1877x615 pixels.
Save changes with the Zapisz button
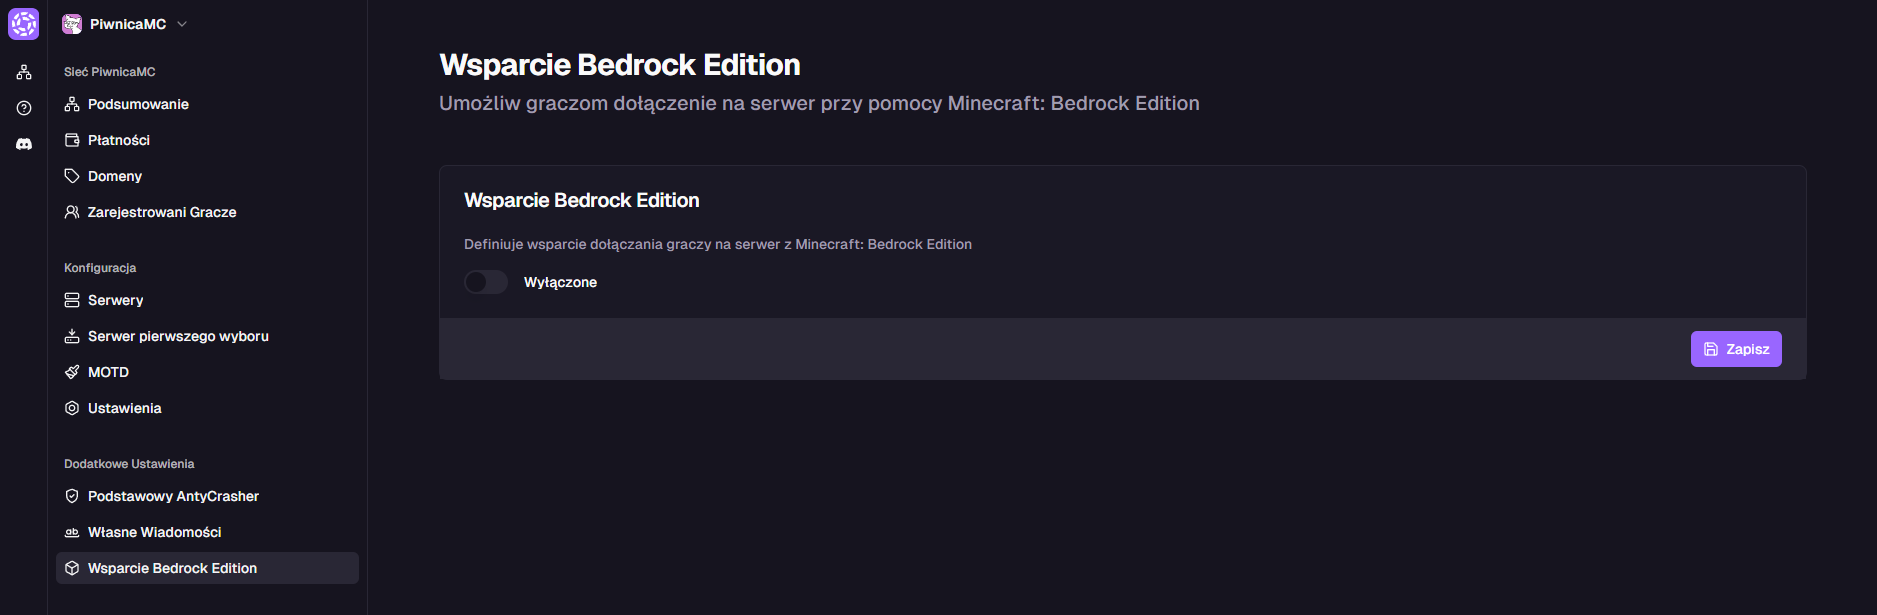[x=1736, y=349]
